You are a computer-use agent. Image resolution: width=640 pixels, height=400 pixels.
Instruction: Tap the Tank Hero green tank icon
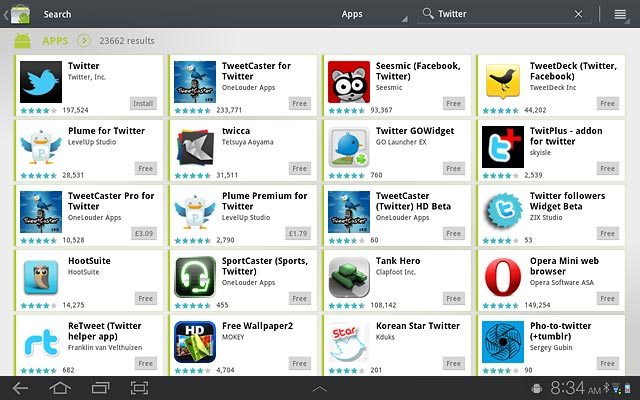pyautogui.click(x=349, y=277)
